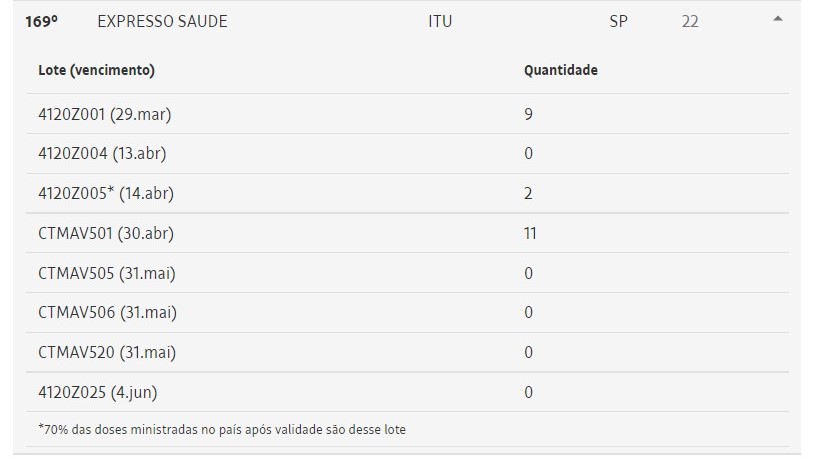
Task: Click quantity 2 for lot 4120Z005
Action: pyautogui.click(x=528, y=194)
